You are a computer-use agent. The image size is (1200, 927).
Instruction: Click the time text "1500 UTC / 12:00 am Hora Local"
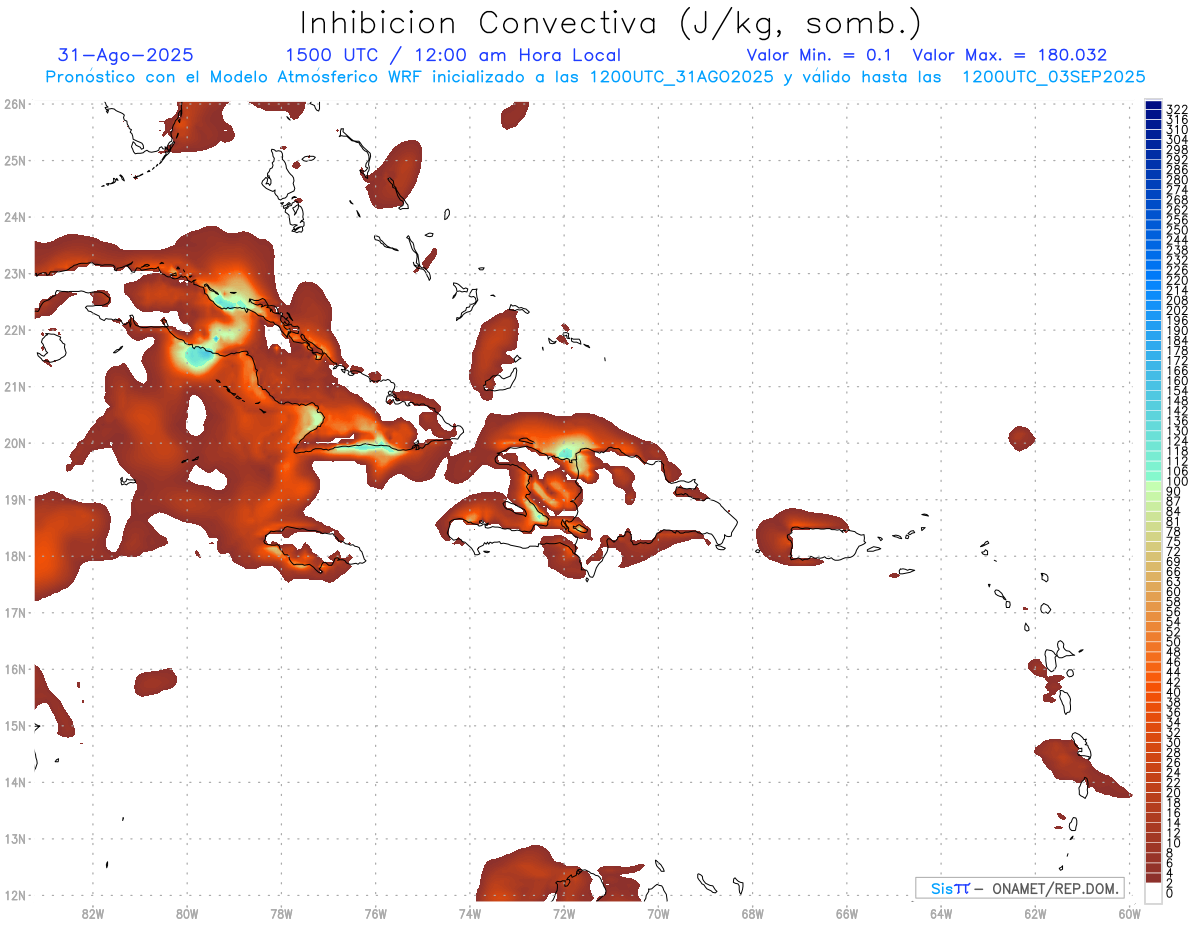[453, 55]
